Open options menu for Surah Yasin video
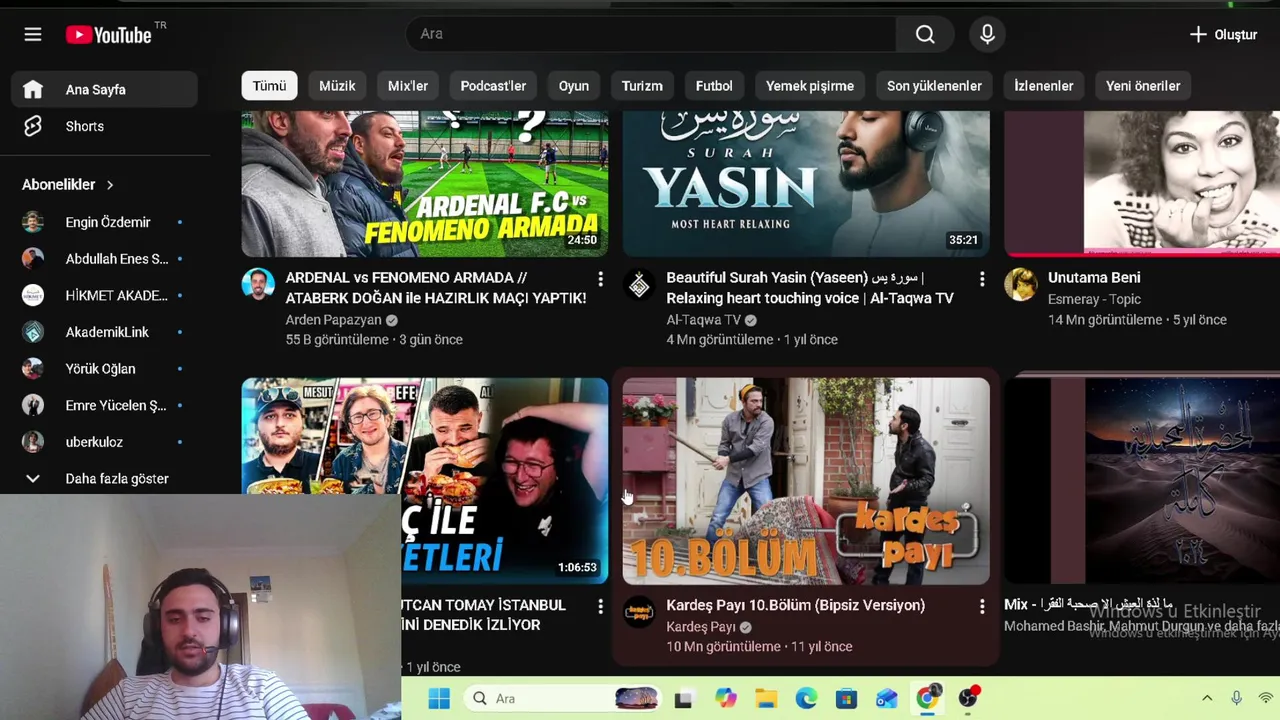This screenshot has height=720, width=1280. coord(981,279)
